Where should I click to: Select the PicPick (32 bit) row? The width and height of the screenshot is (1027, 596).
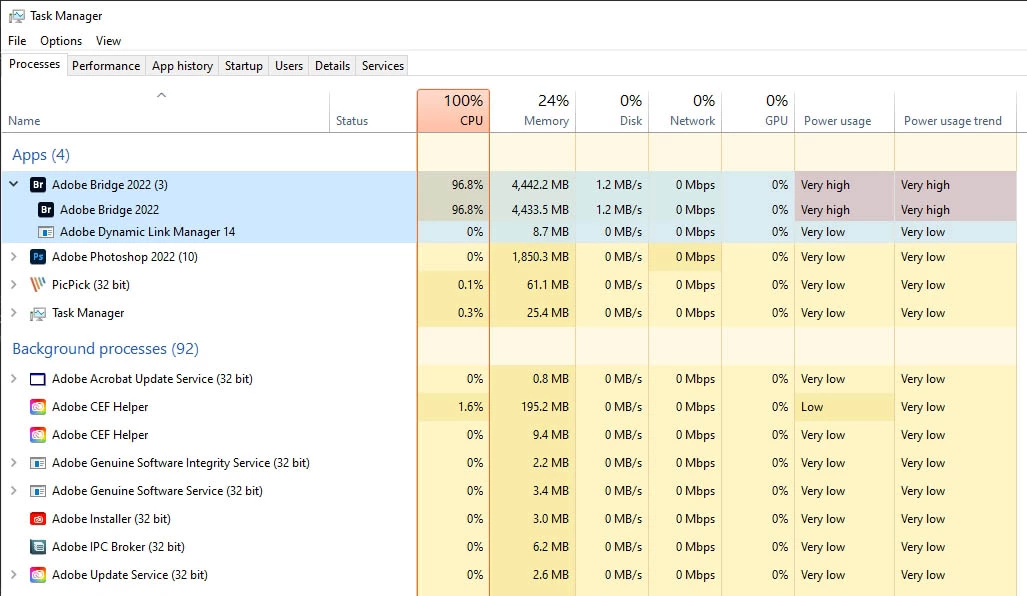509,285
